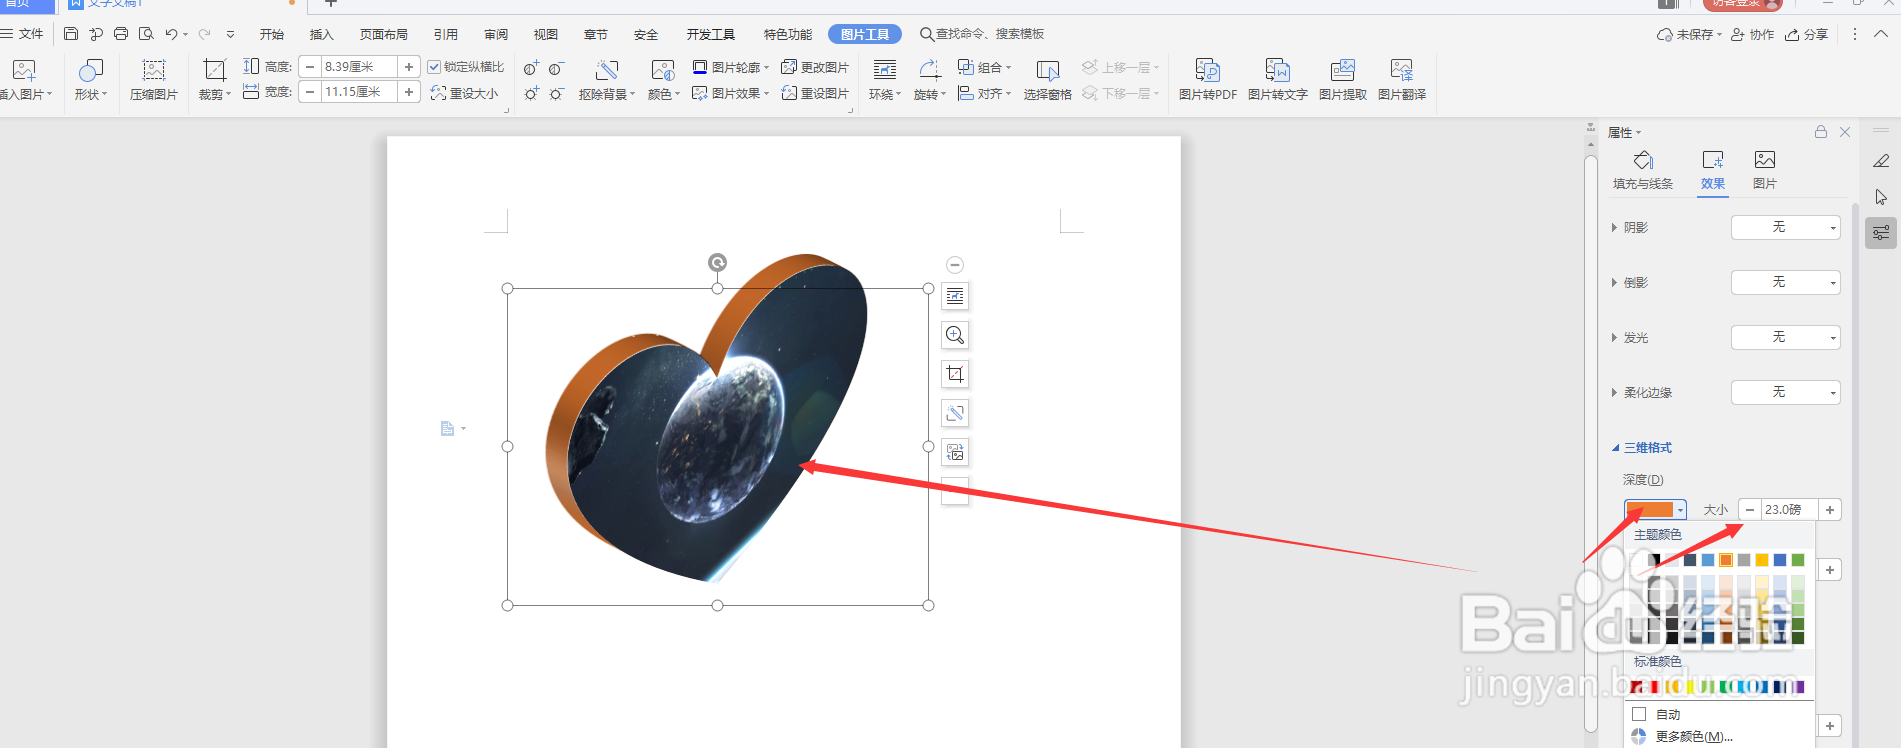
Task: Click Reset Picture (重设图片) button
Action: pos(815,93)
